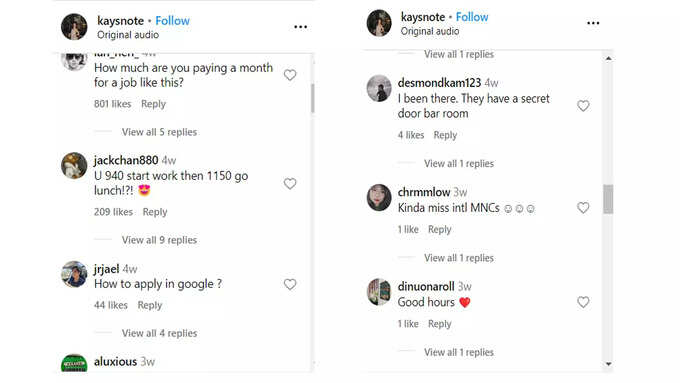
Task: Expand 'View all 9 replies' under jackchan880
Action: [x=159, y=240]
